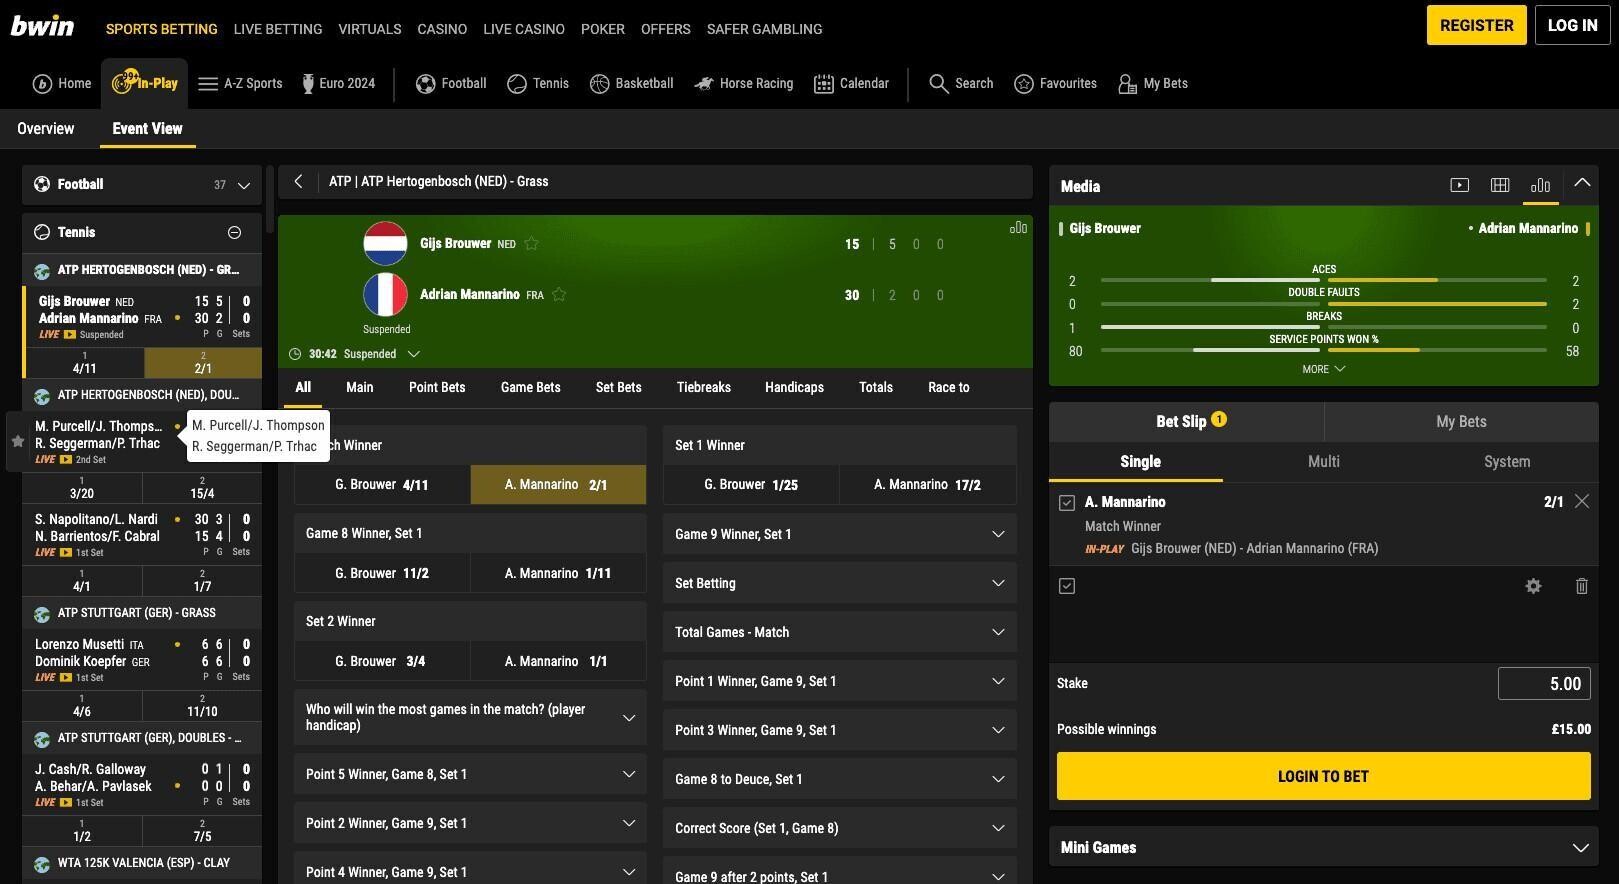1619x884 pixels.
Task: Remove the A. Mannarino bet from the slip
Action: point(1582,501)
